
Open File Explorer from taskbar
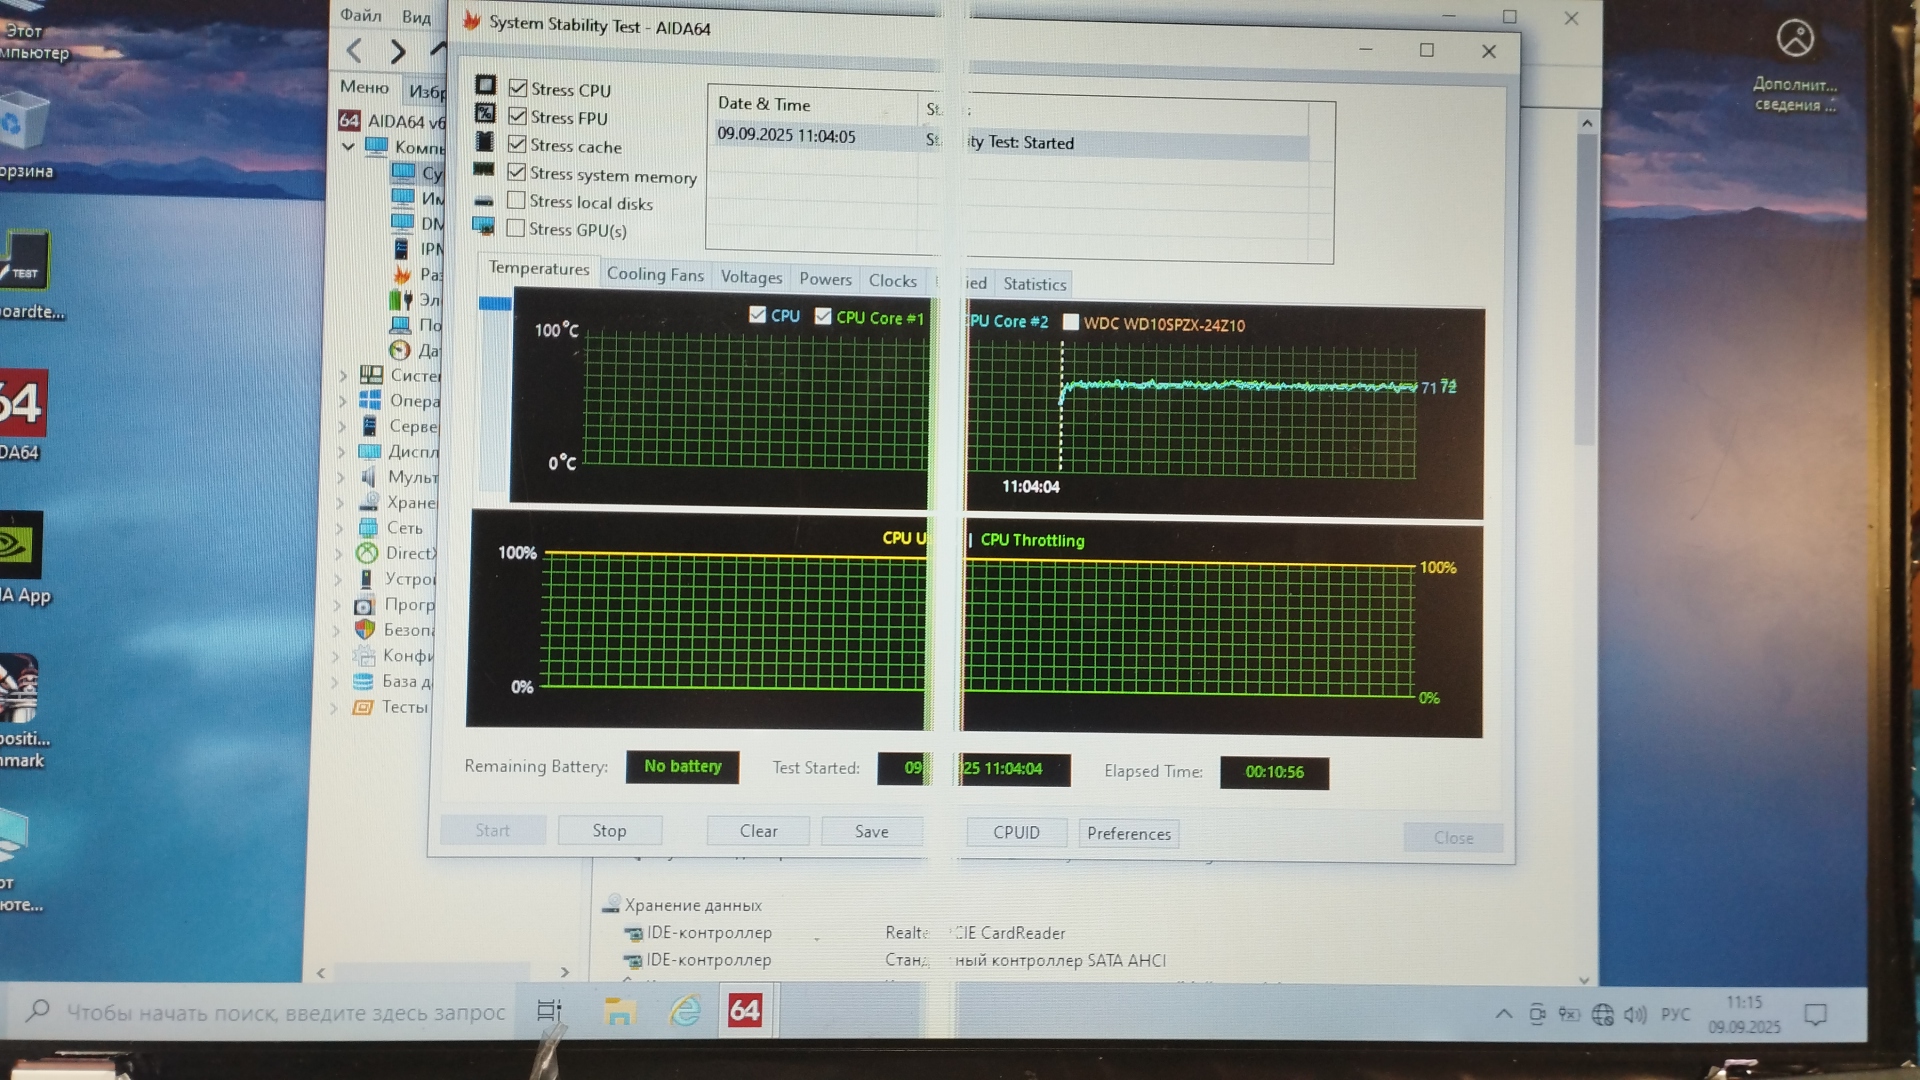620,1012
